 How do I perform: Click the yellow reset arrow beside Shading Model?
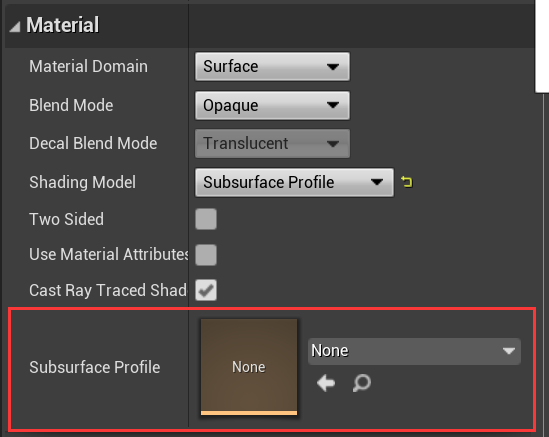[406, 182]
